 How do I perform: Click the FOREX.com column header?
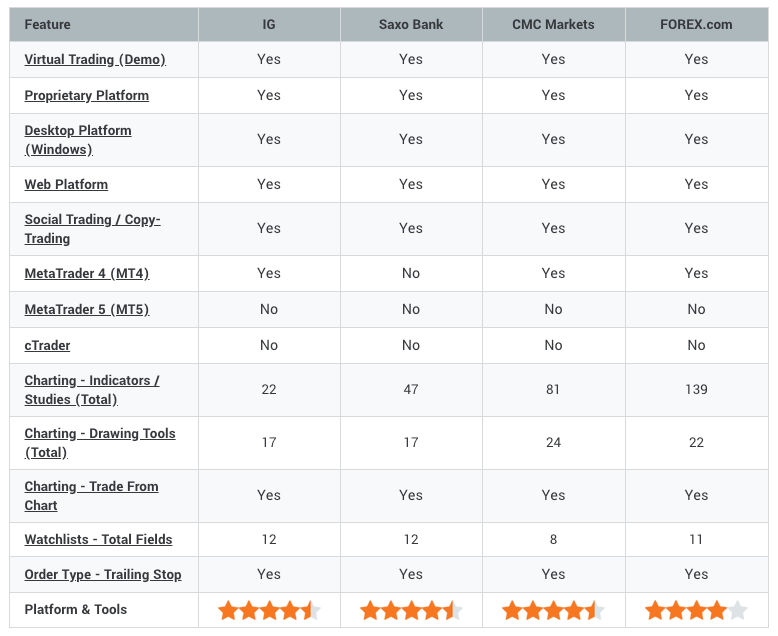(696, 24)
